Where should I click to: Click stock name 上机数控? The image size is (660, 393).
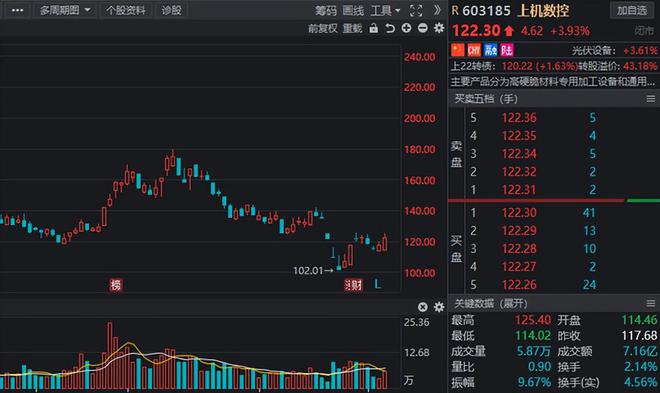(543, 11)
